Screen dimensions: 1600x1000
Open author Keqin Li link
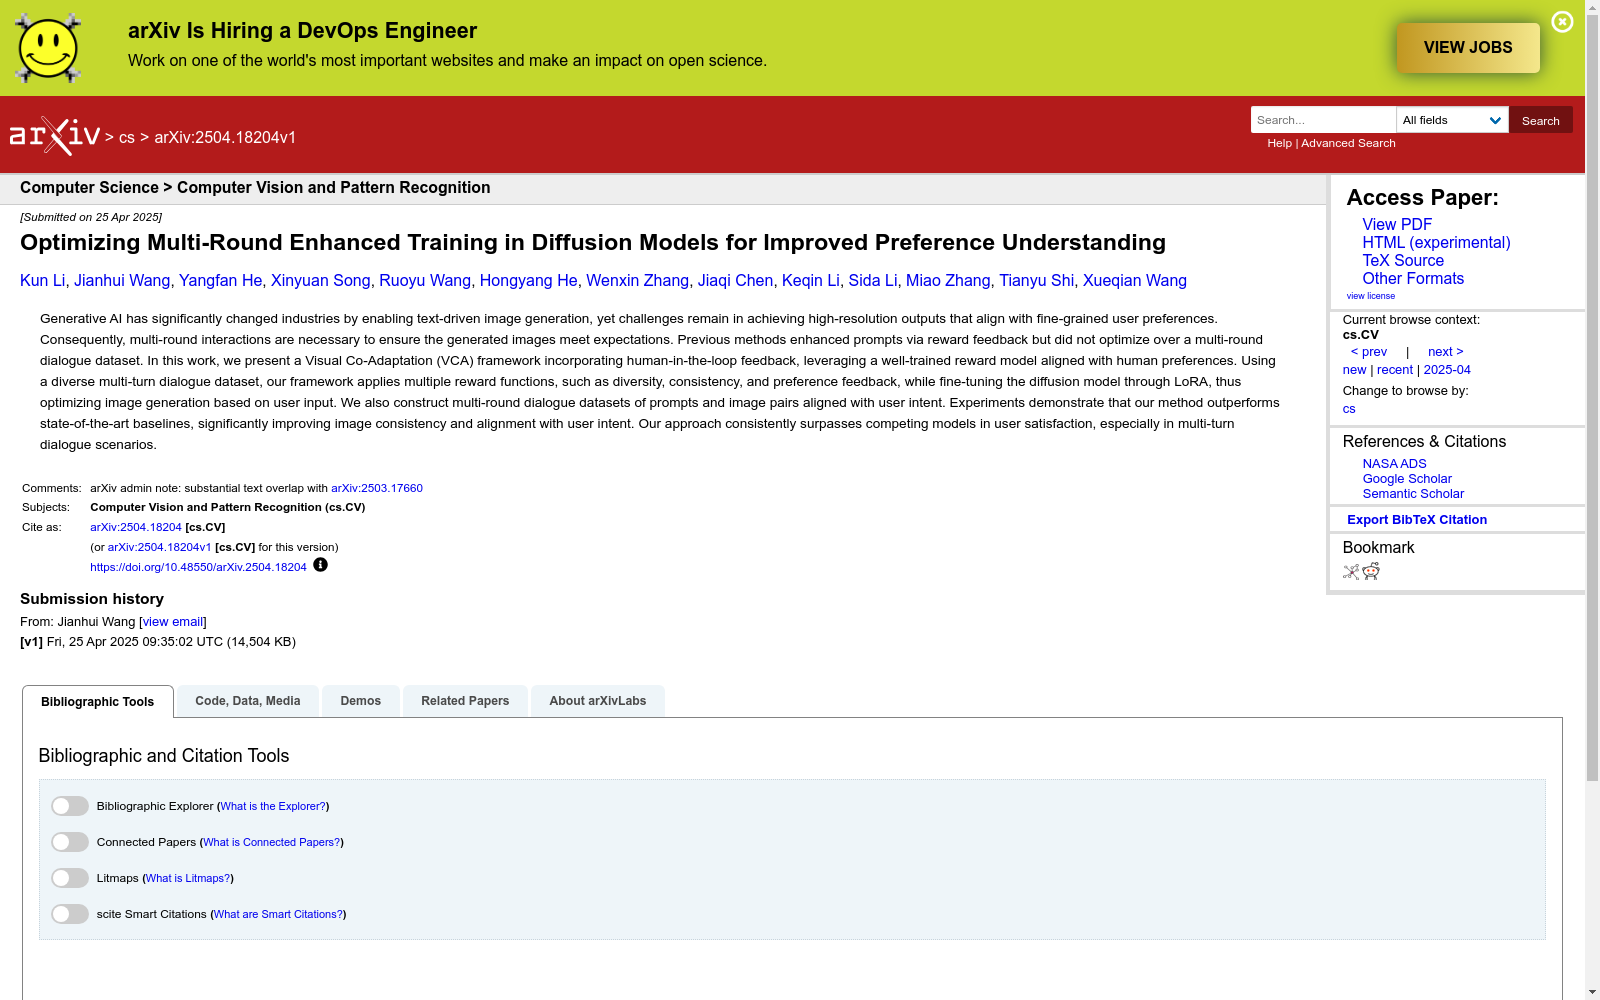pyautogui.click(x=810, y=281)
